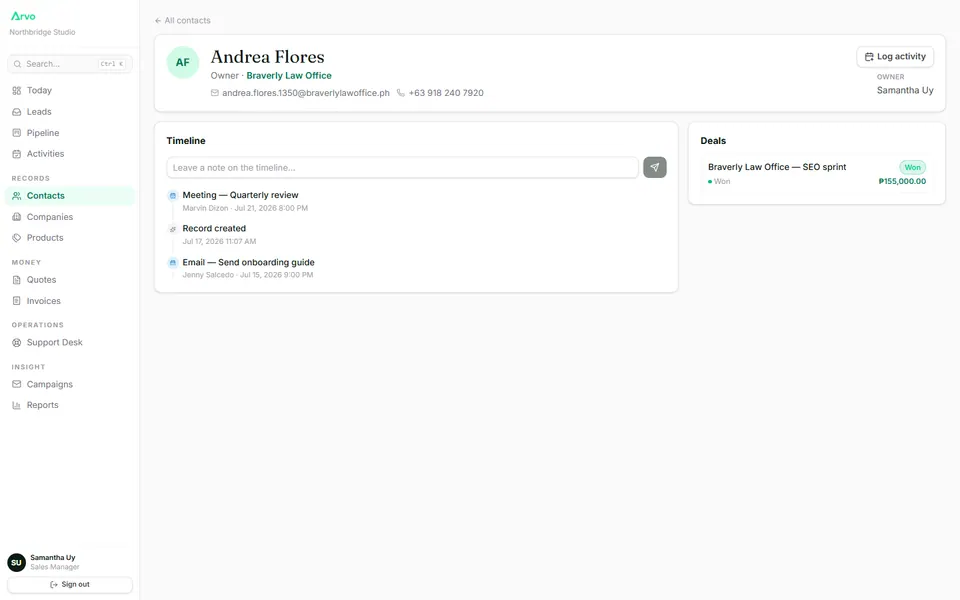Image resolution: width=960 pixels, height=600 pixels.
Task: Click the contact email address
Action: point(306,93)
